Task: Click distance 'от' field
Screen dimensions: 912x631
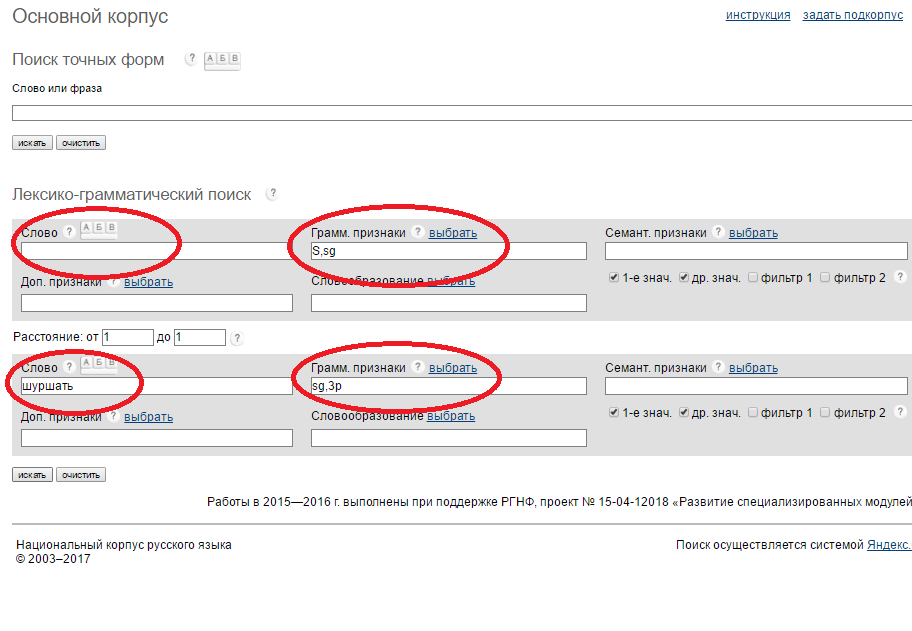Action: tap(127, 337)
